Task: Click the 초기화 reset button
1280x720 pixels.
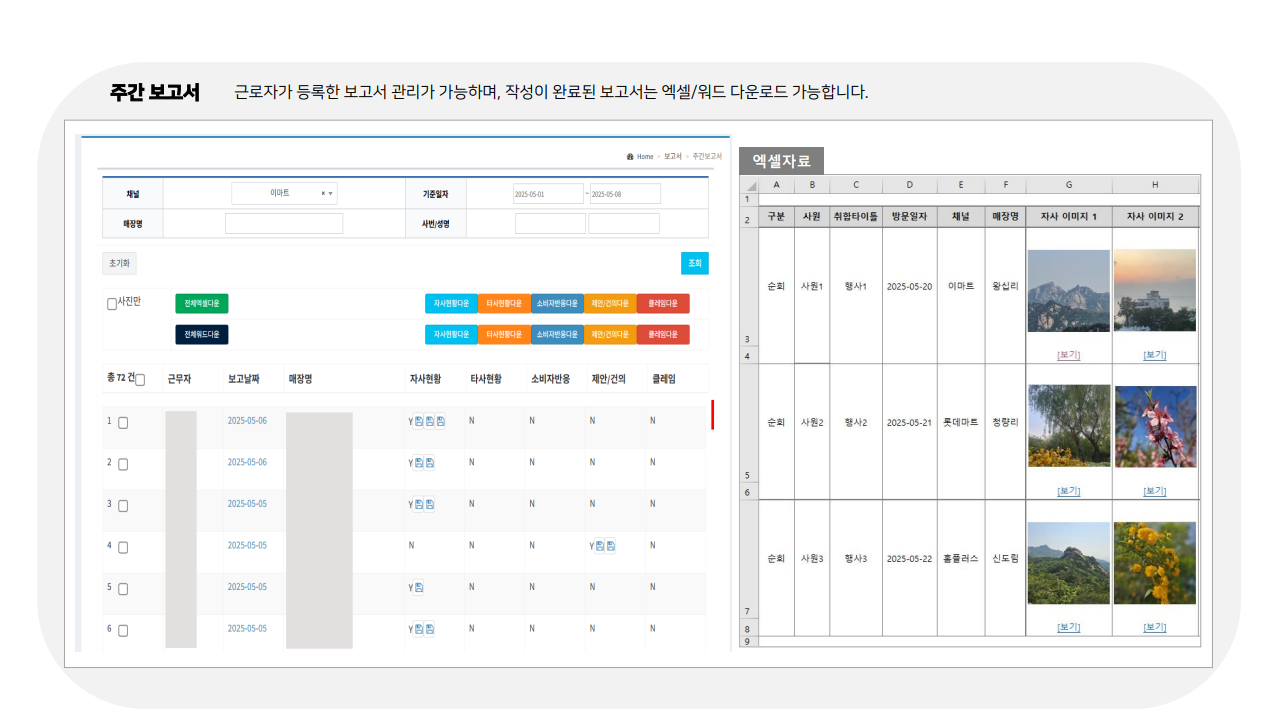Action: [x=121, y=262]
